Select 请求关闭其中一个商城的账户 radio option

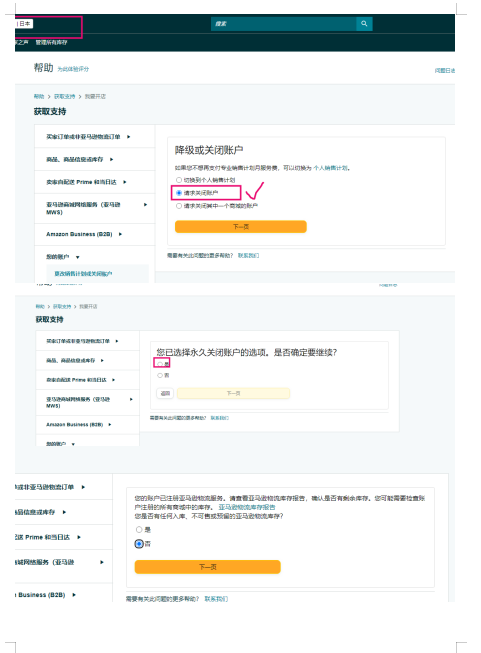point(179,206)
